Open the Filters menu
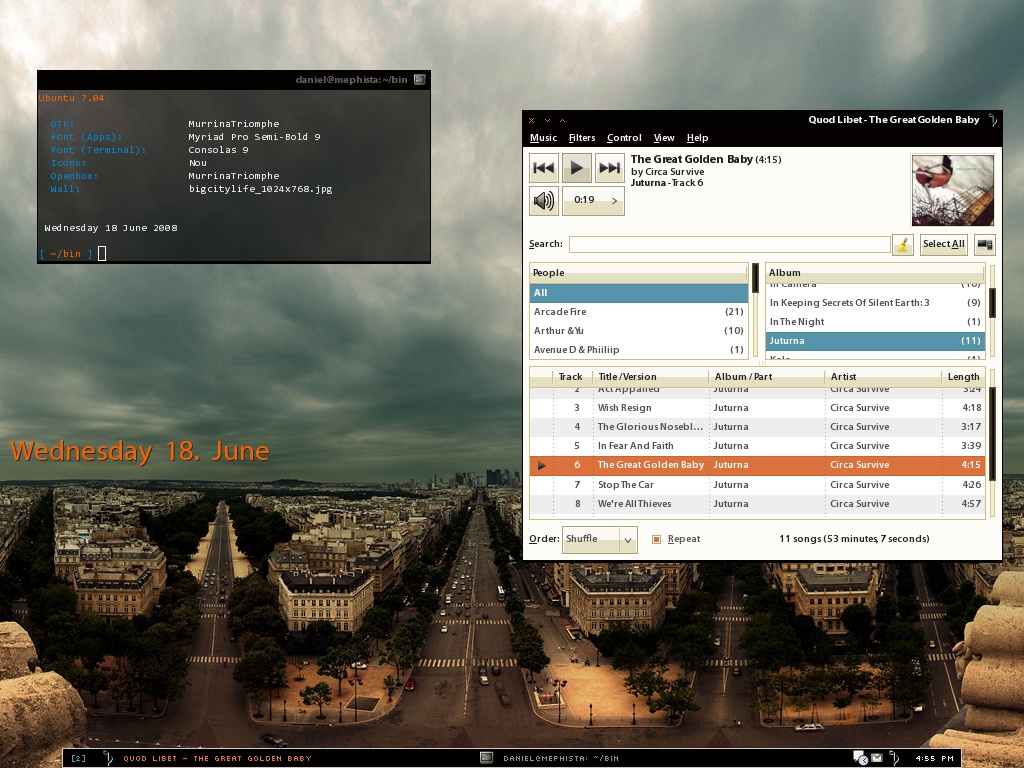 (x=582, y=138)
